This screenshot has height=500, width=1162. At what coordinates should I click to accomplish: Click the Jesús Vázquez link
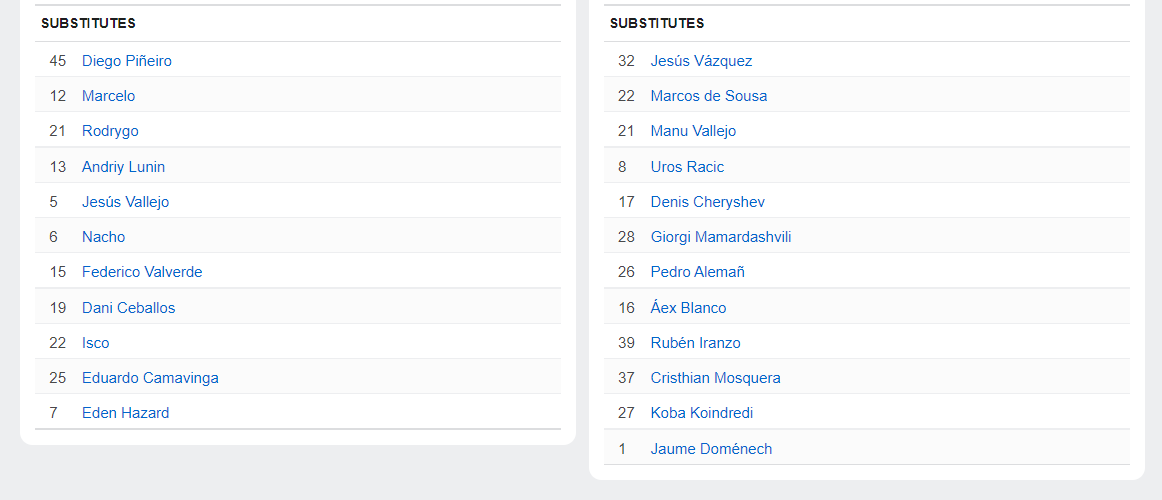(x=701, y=61)
